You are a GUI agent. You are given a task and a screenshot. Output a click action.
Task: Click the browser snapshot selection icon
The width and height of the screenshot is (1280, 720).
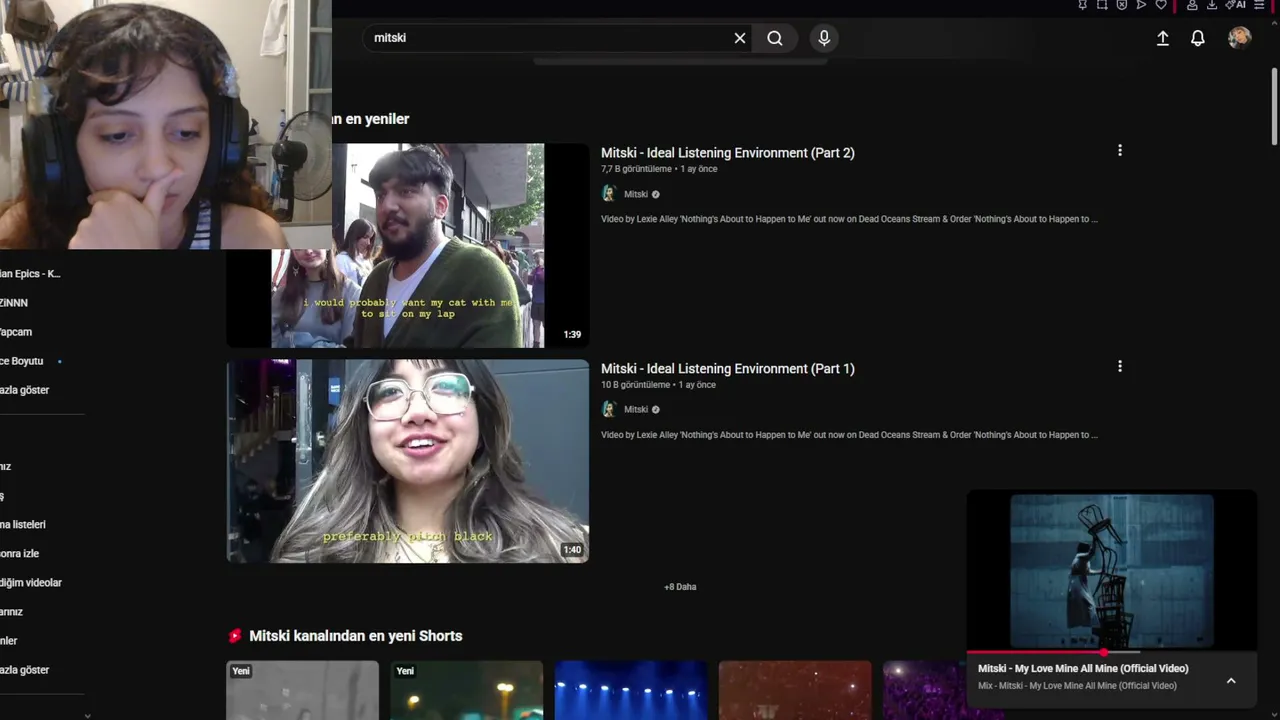[x=1102, y=5]
